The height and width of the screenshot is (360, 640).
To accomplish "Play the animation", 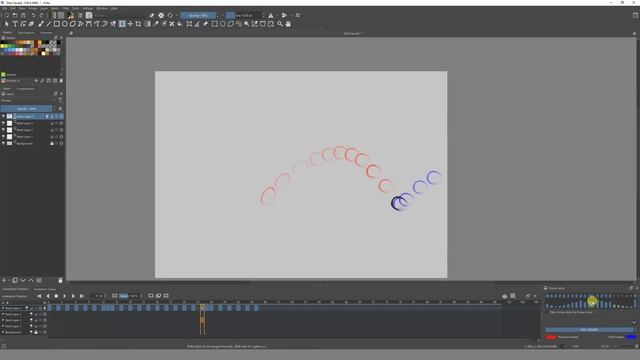I will [x=64, y=296].
